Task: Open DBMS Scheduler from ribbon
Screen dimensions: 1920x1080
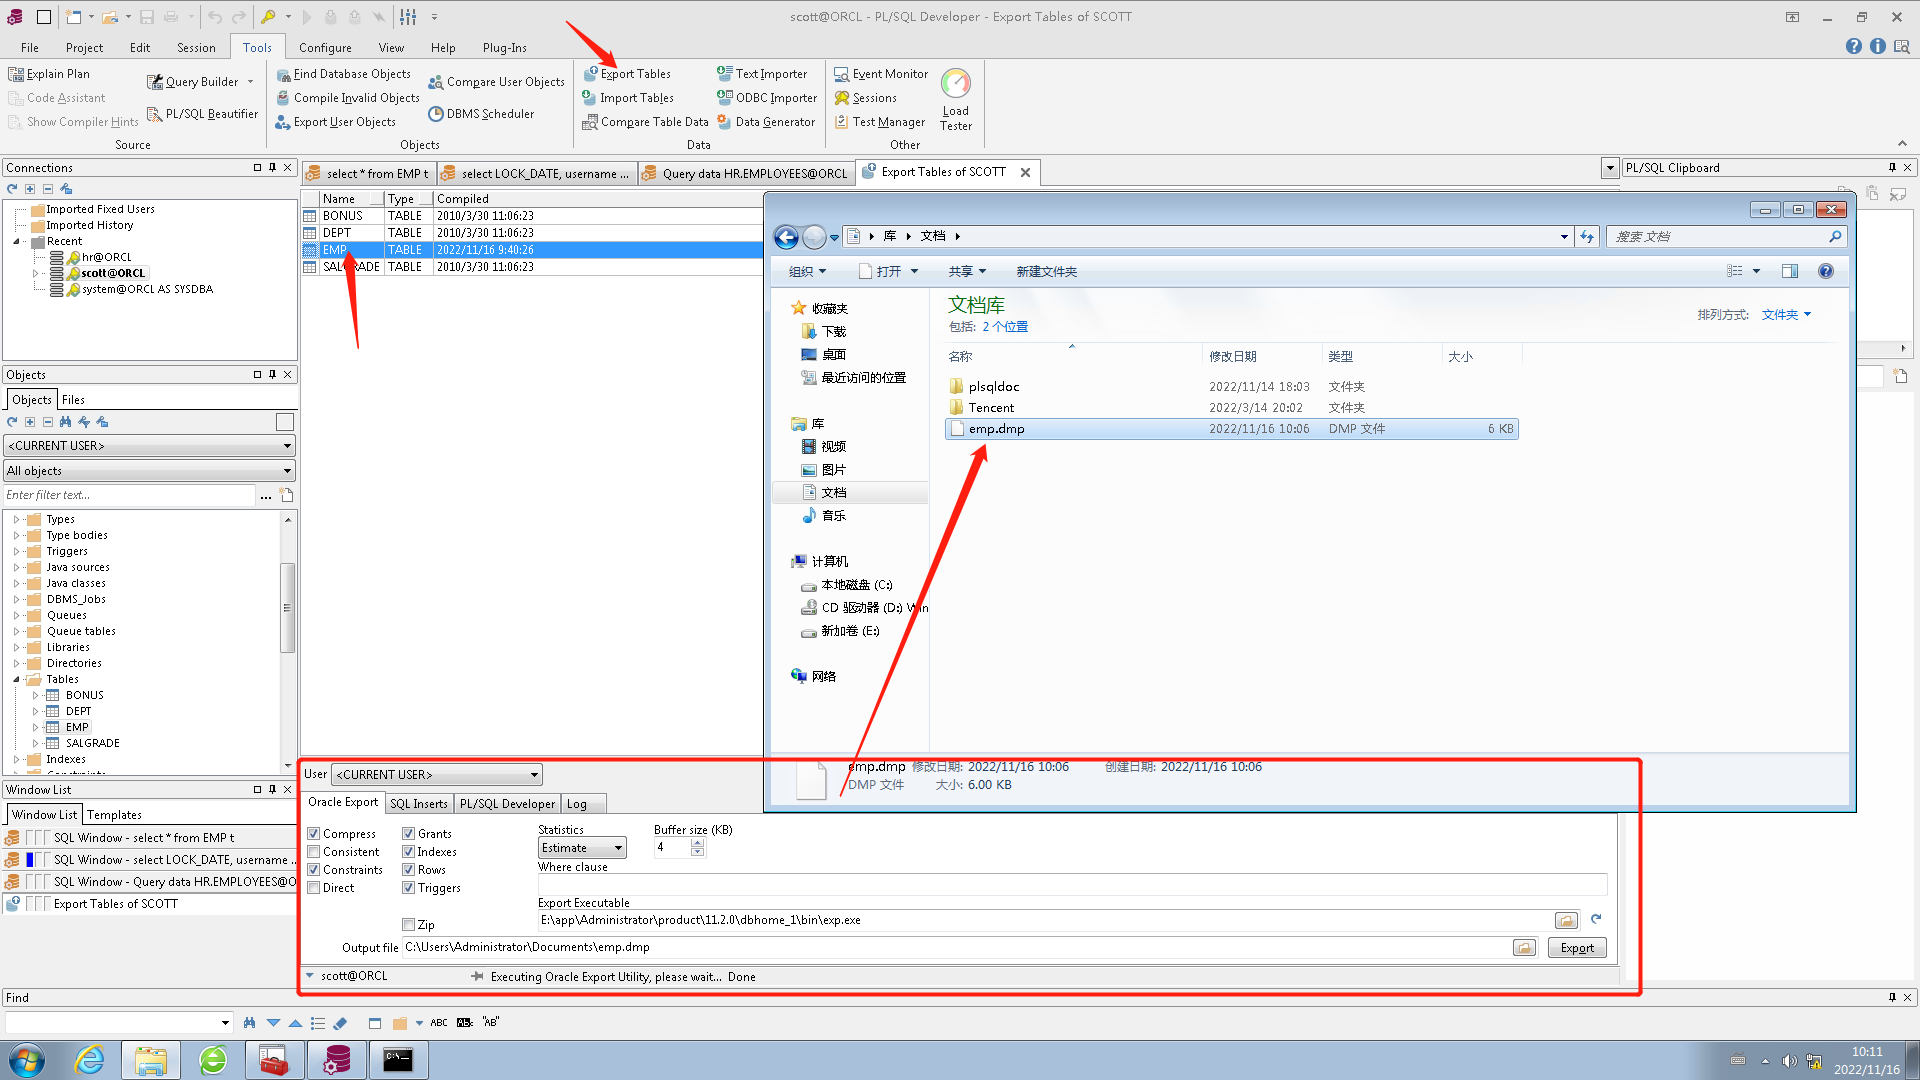Action: click(x=481, y=114)
